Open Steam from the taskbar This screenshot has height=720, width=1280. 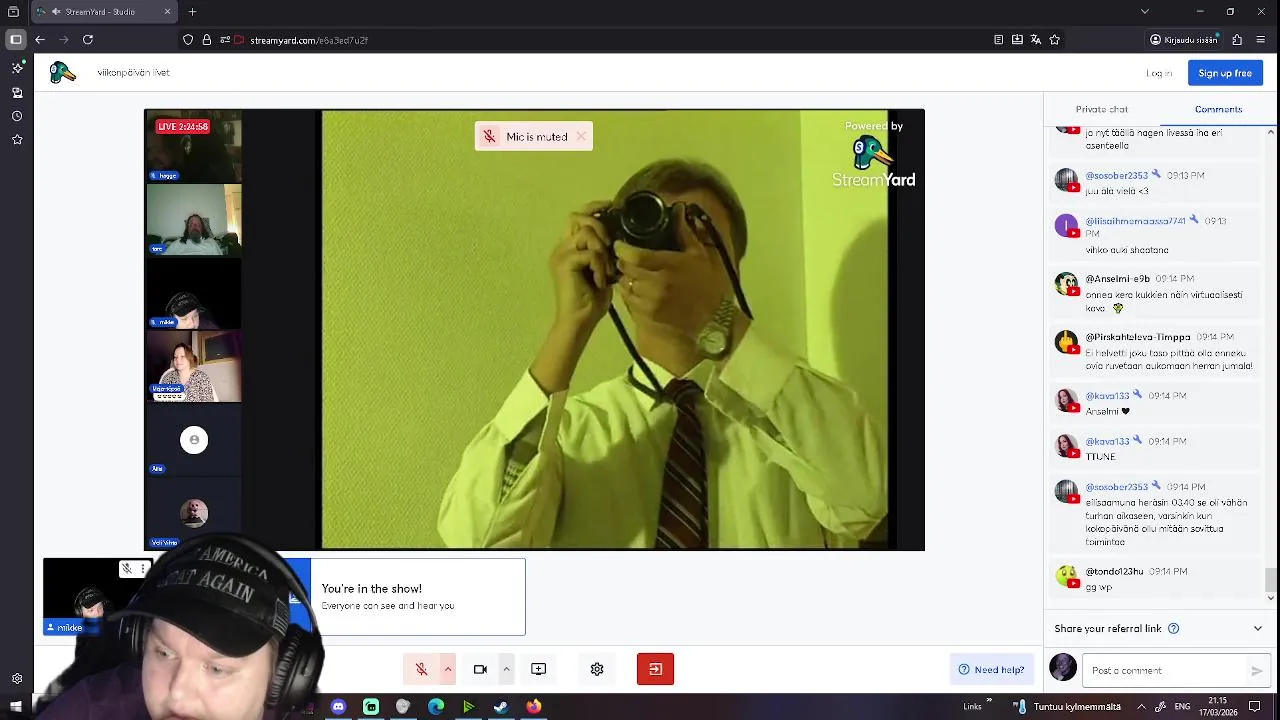[501, 707]
